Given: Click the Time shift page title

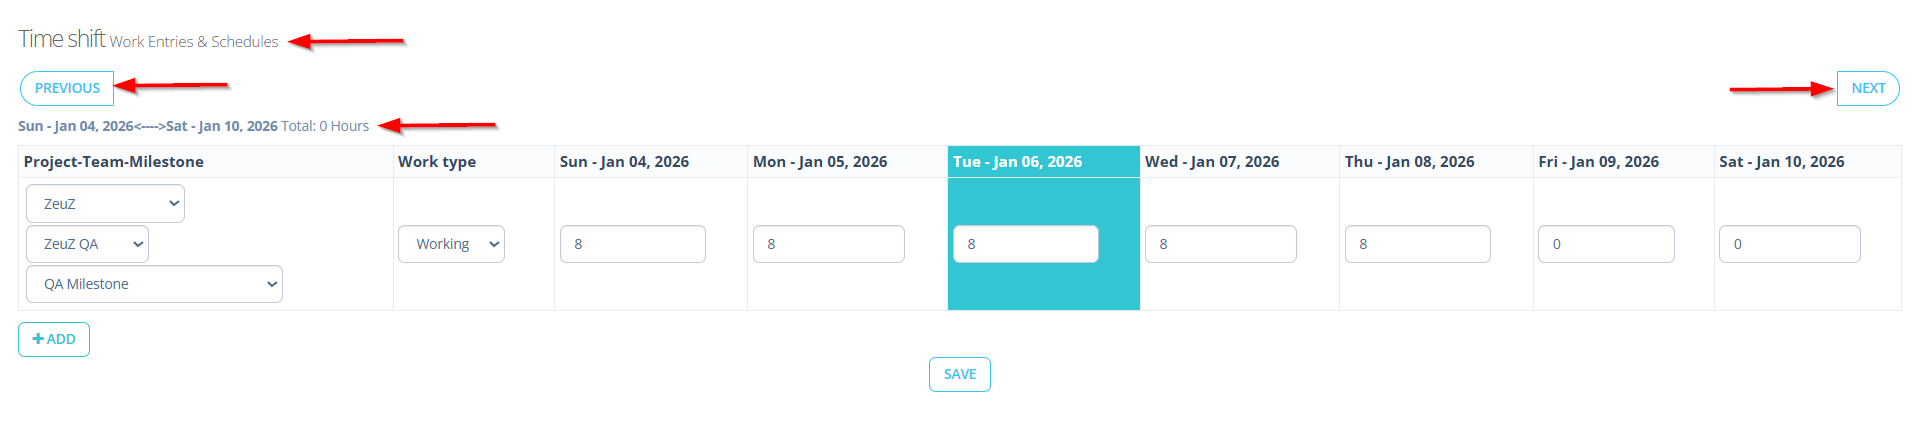Looking at the screenshot, I should (62, 39).
